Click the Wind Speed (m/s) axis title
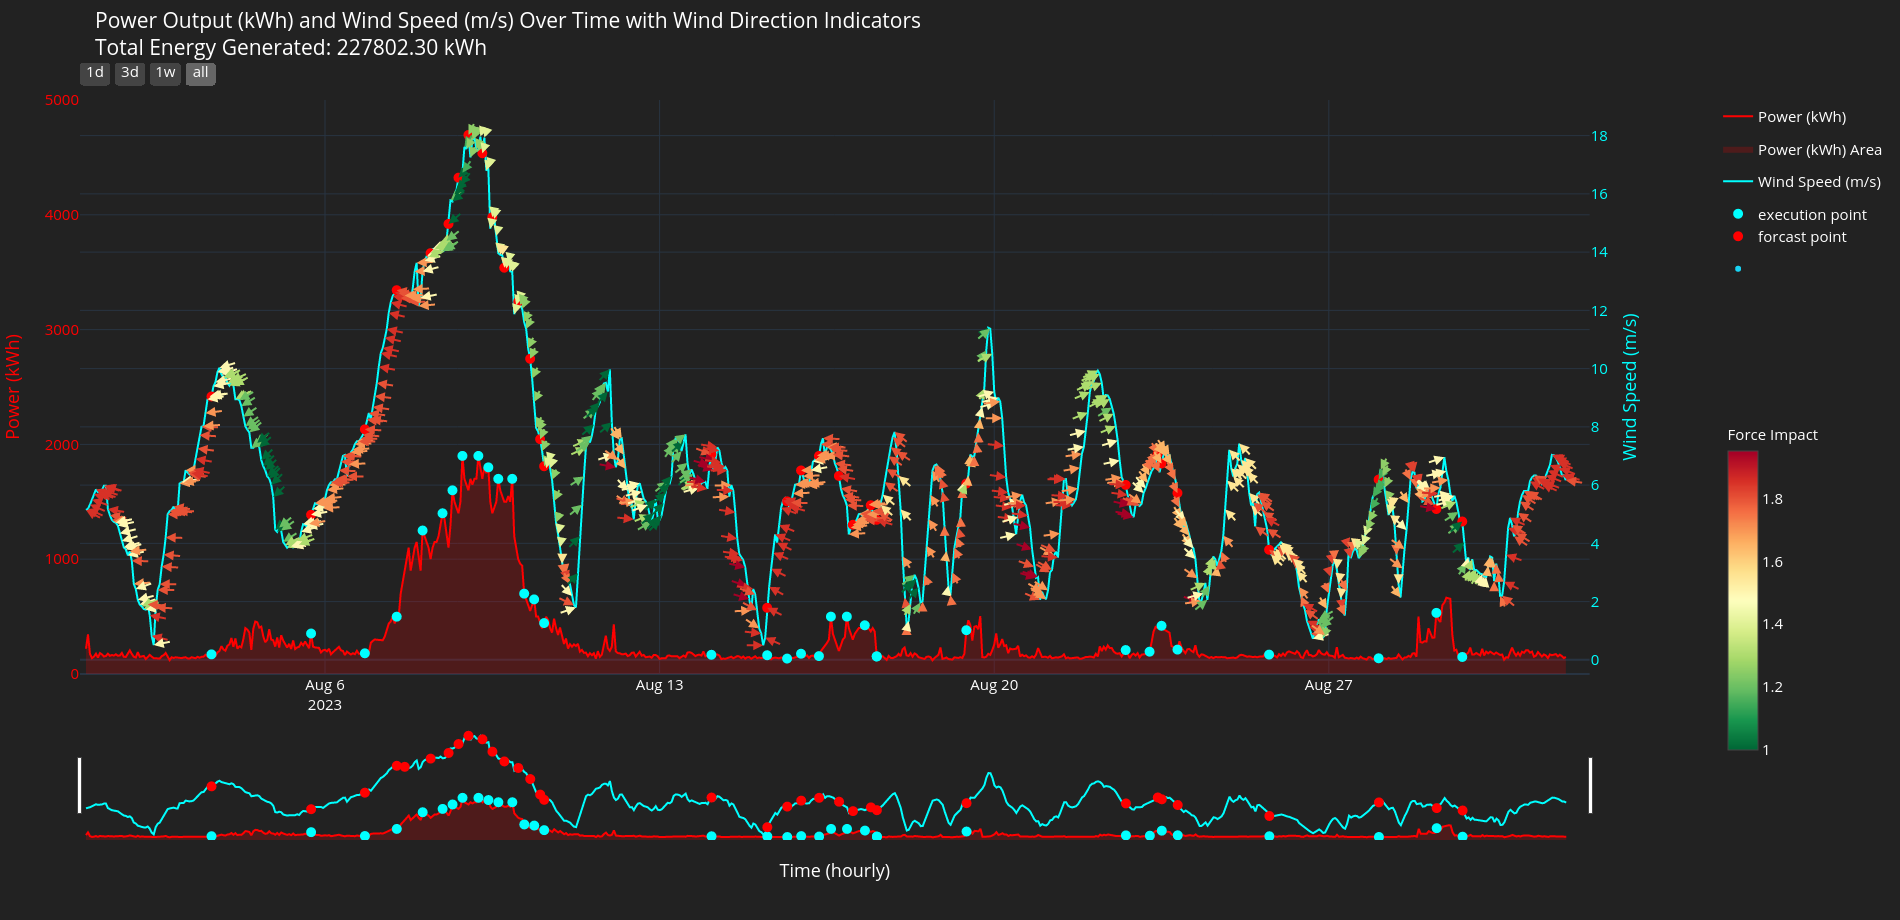 pyautogui.click(x=1630, y=387)
